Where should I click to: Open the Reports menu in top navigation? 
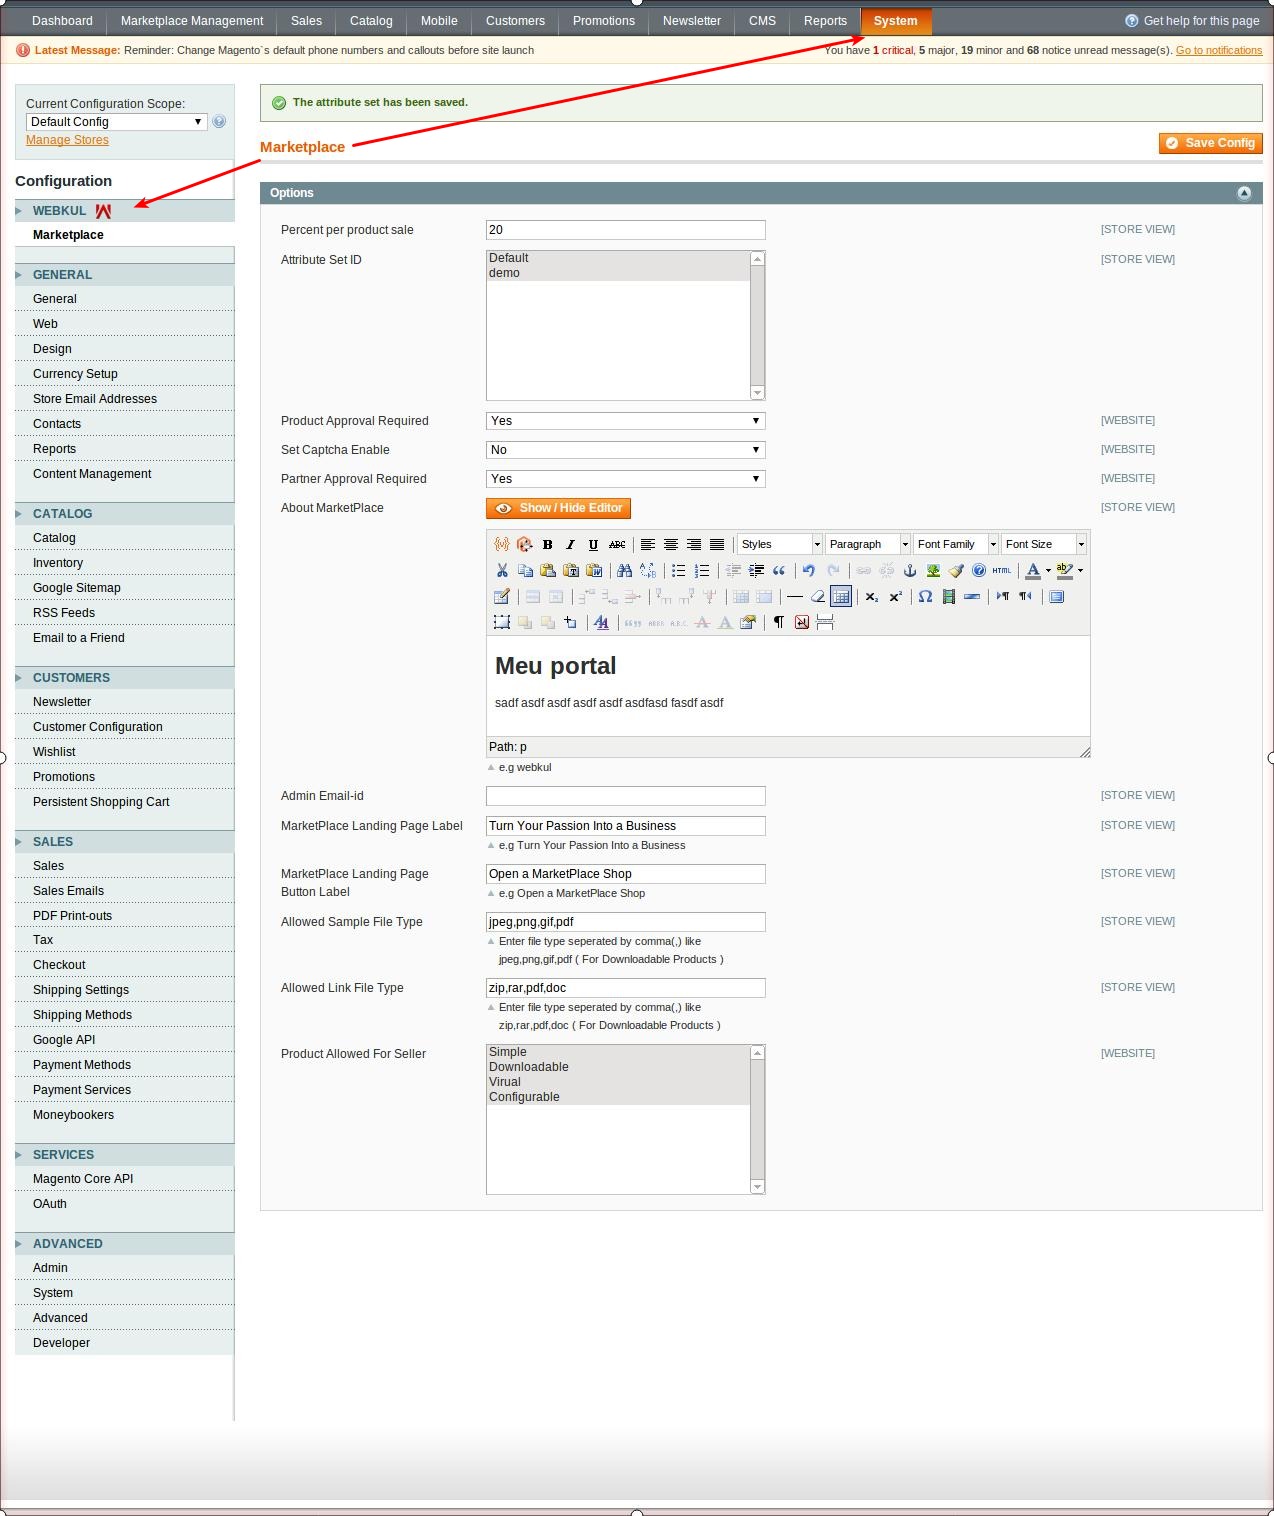825,21
